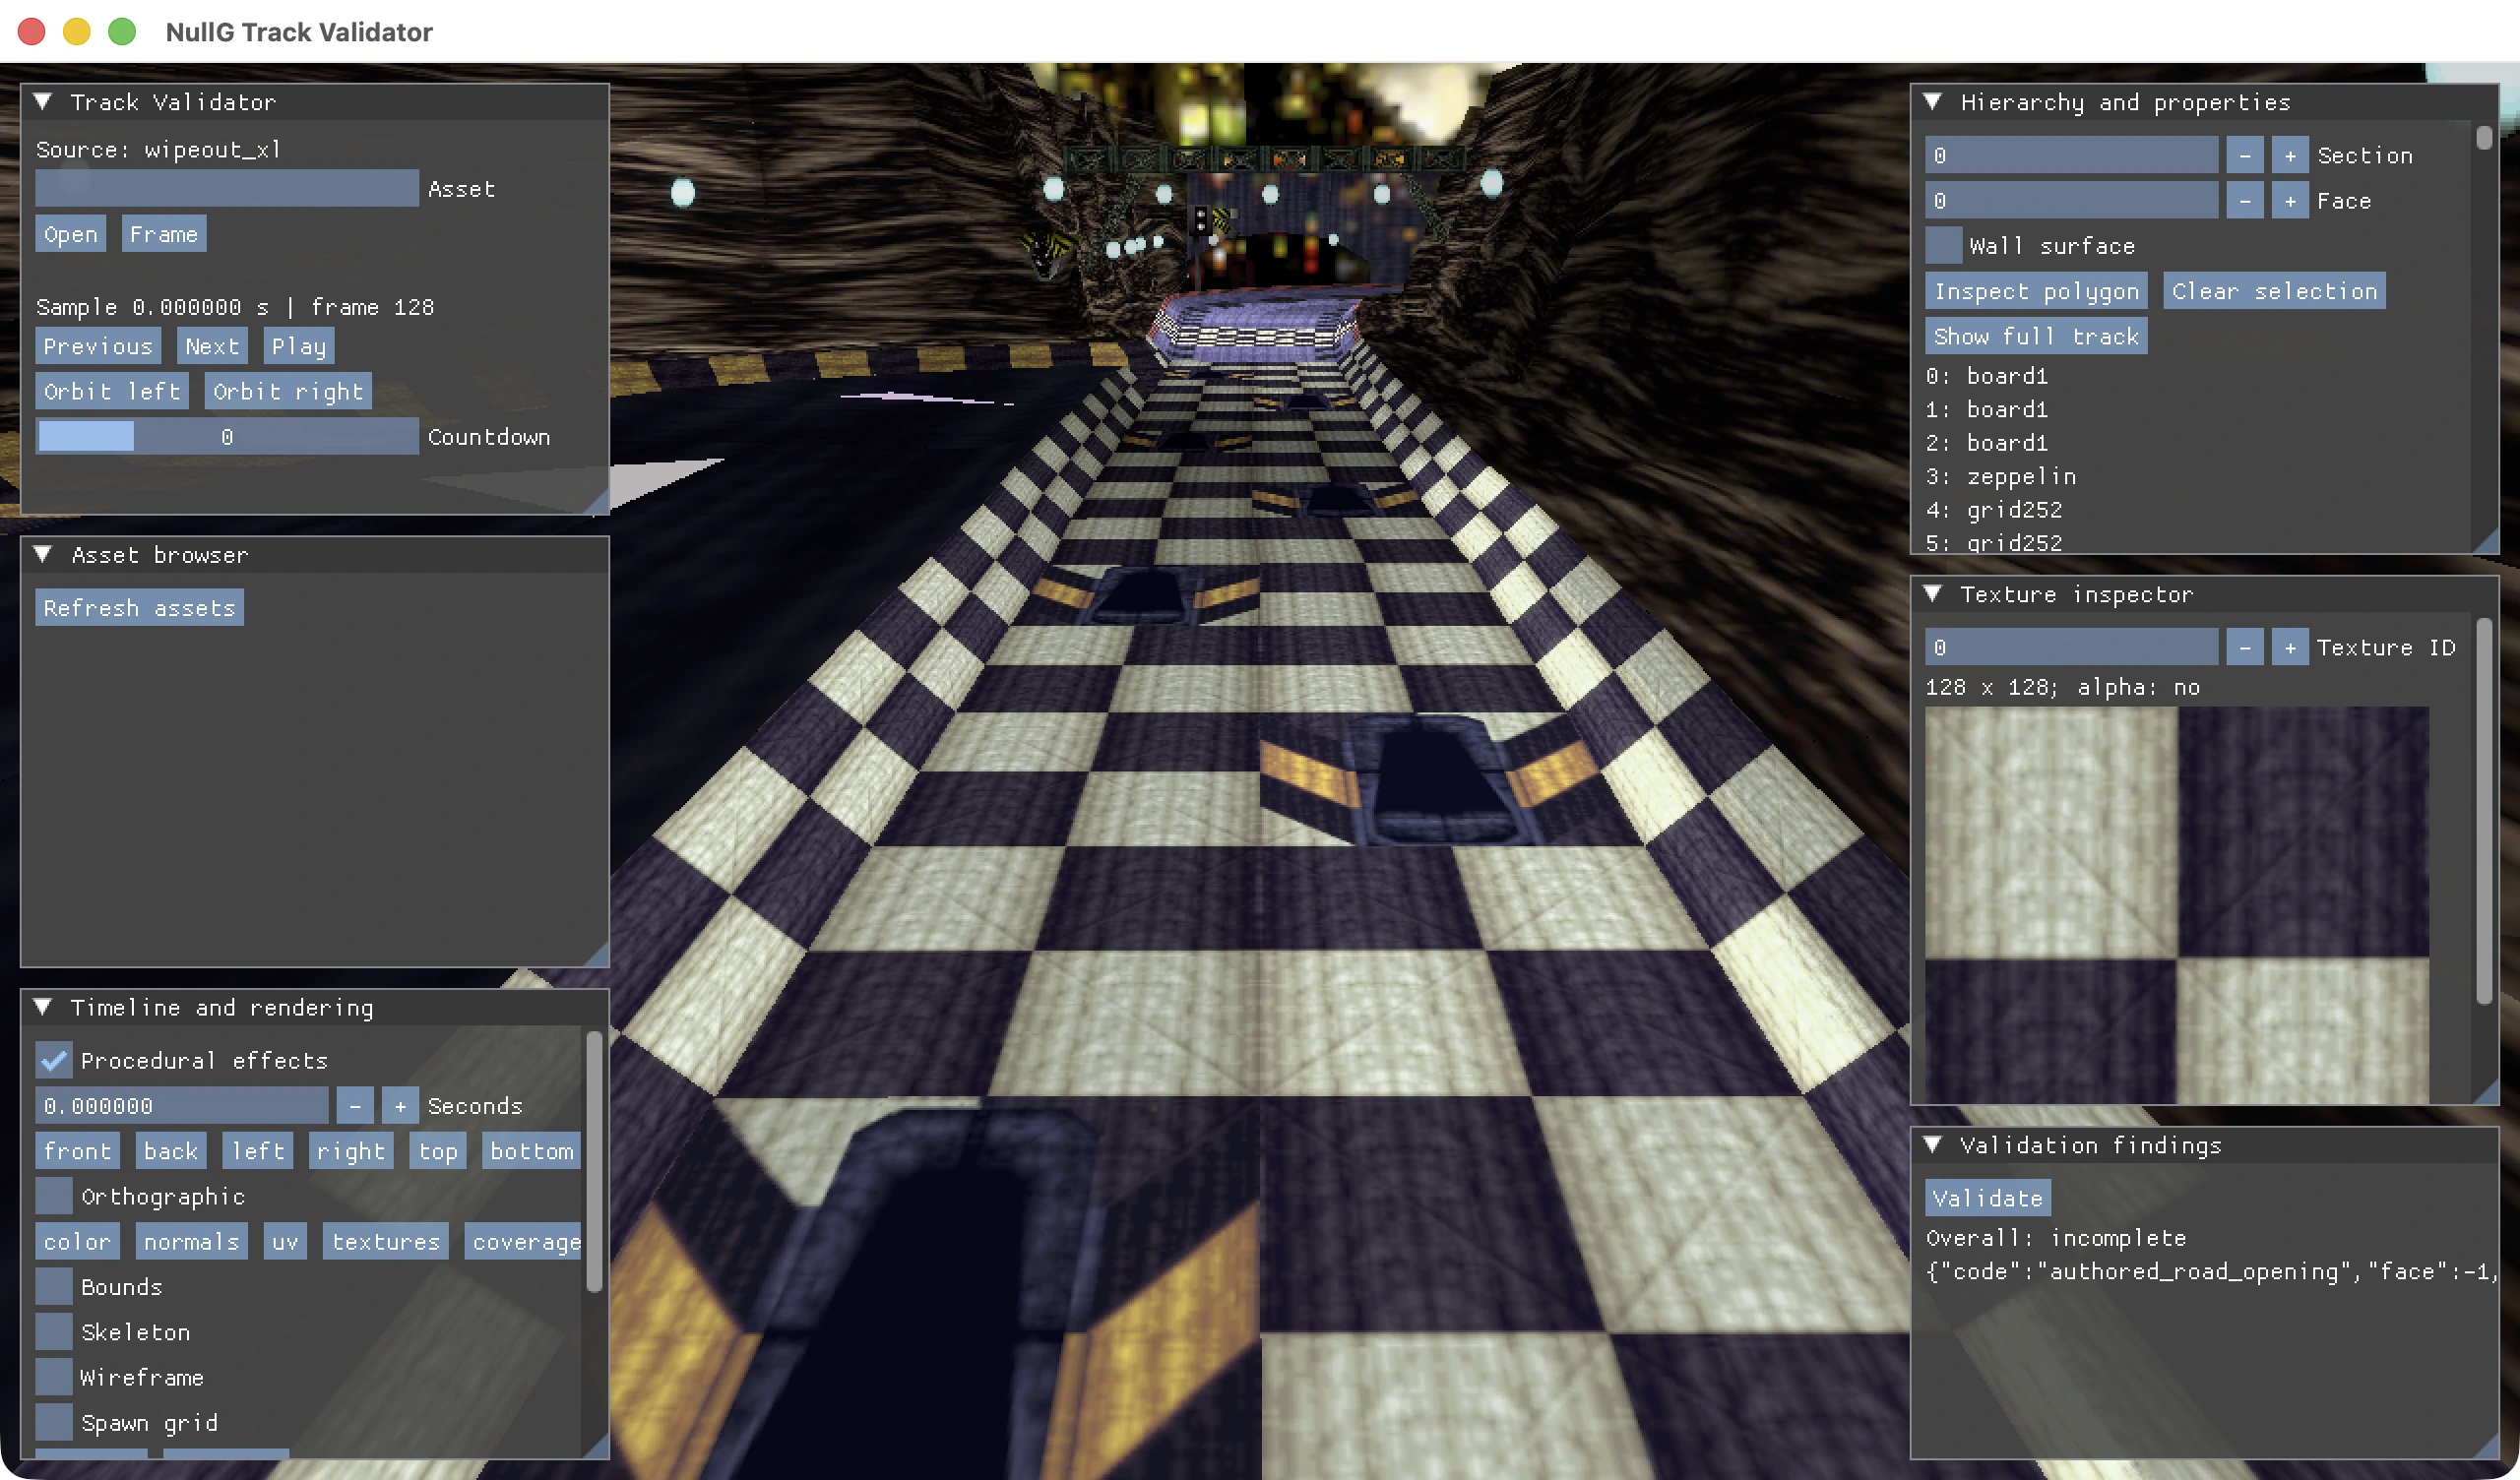The image size is (2520, 1480).
Task: Adjust the Countdown slider
Action: click(x=227, y=436)
